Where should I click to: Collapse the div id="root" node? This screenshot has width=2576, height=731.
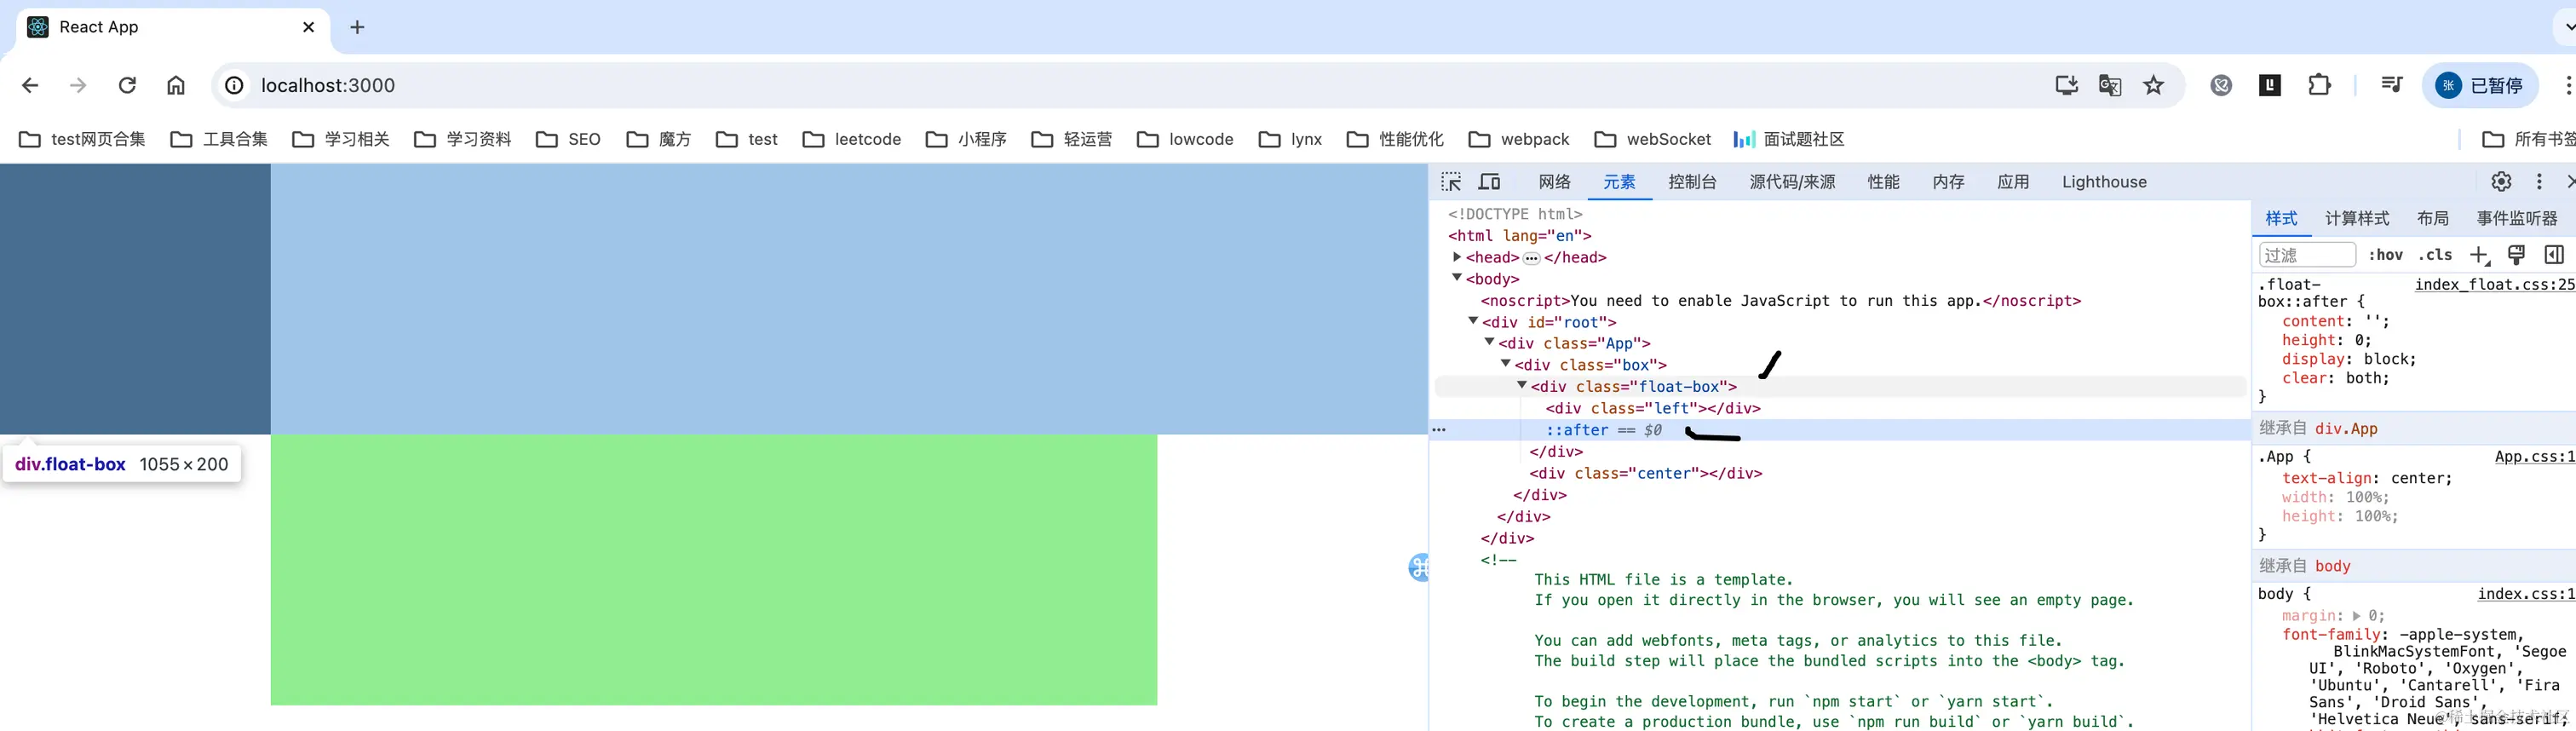1473,321
